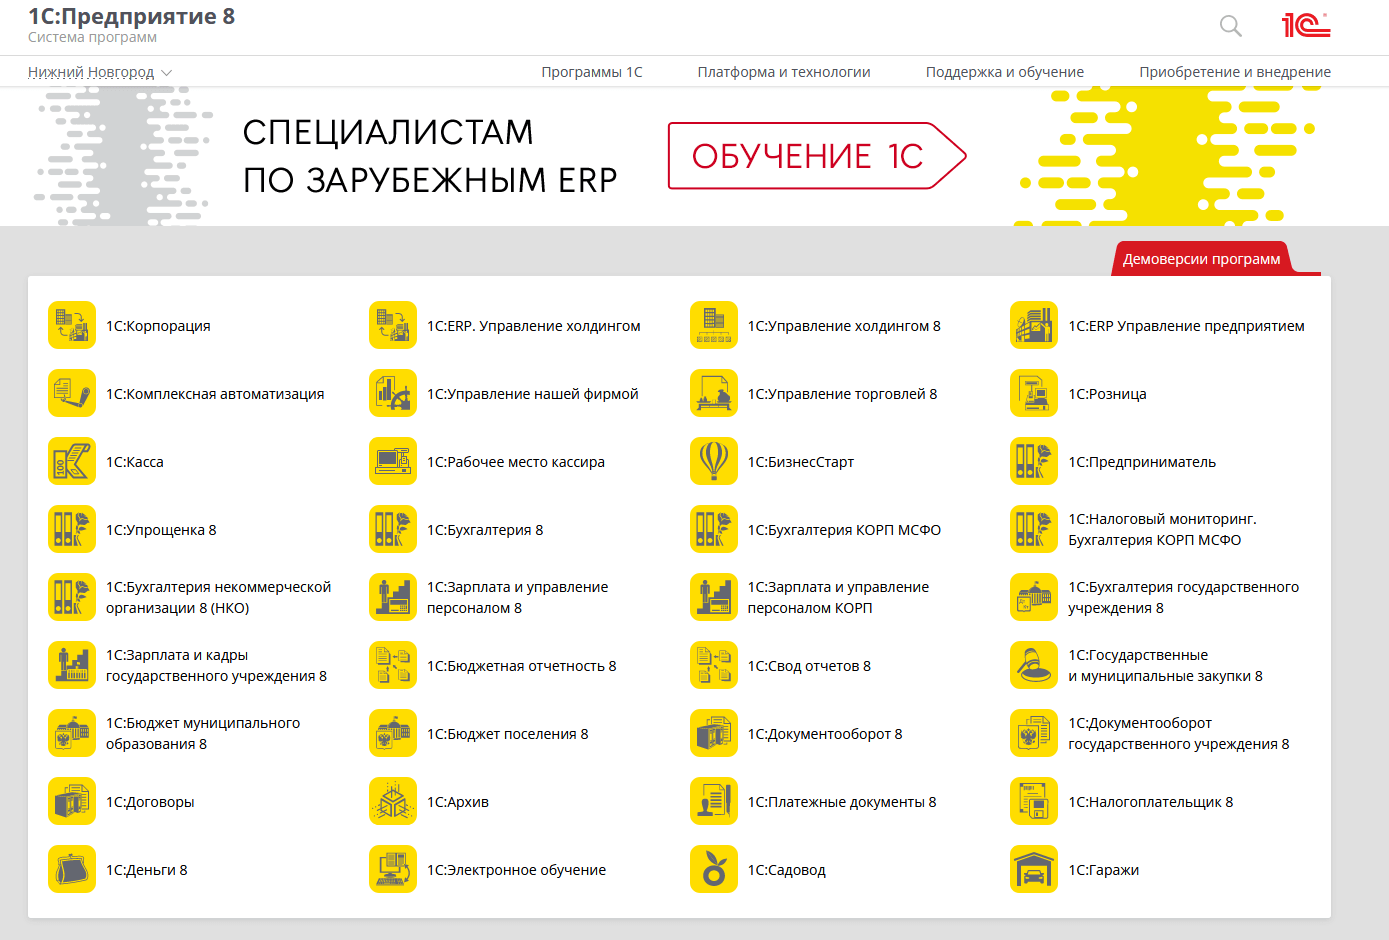Click the 1С:Управление нашей фирмой icon
The width and height of the screenshot is (1389, 940).
pos(393,394)
